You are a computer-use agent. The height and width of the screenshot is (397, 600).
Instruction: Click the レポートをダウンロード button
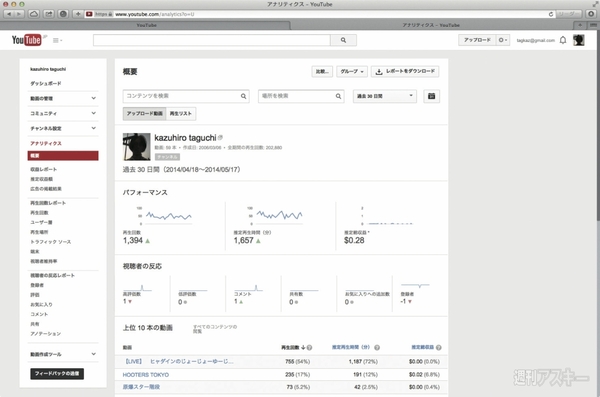[405, 72]
